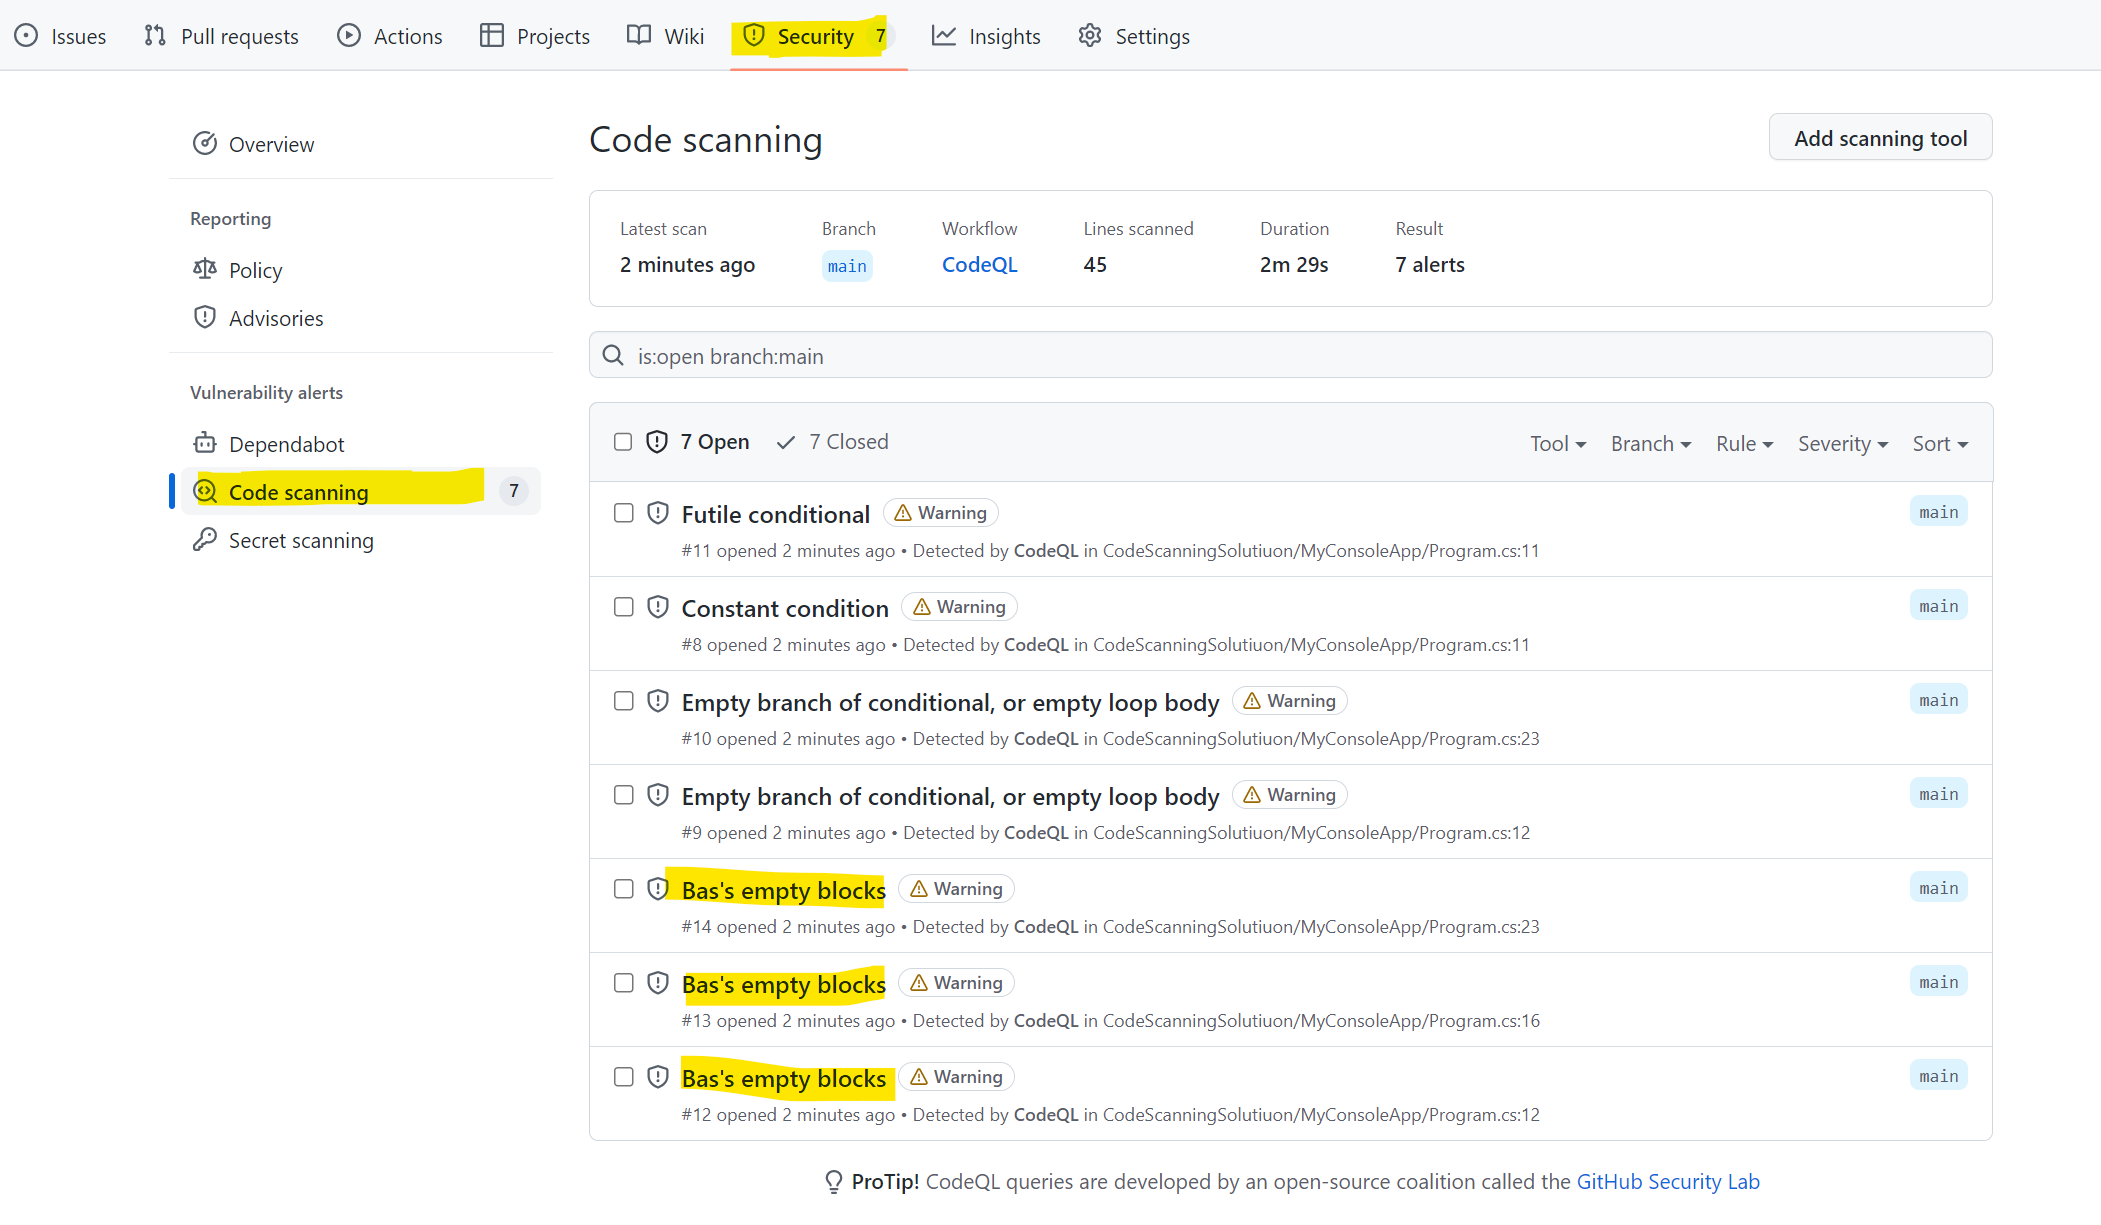This screenshot has width=2101, height=1225.
Task: Click the main branch label on alert #14
Action: click(x=1938, y=887)
